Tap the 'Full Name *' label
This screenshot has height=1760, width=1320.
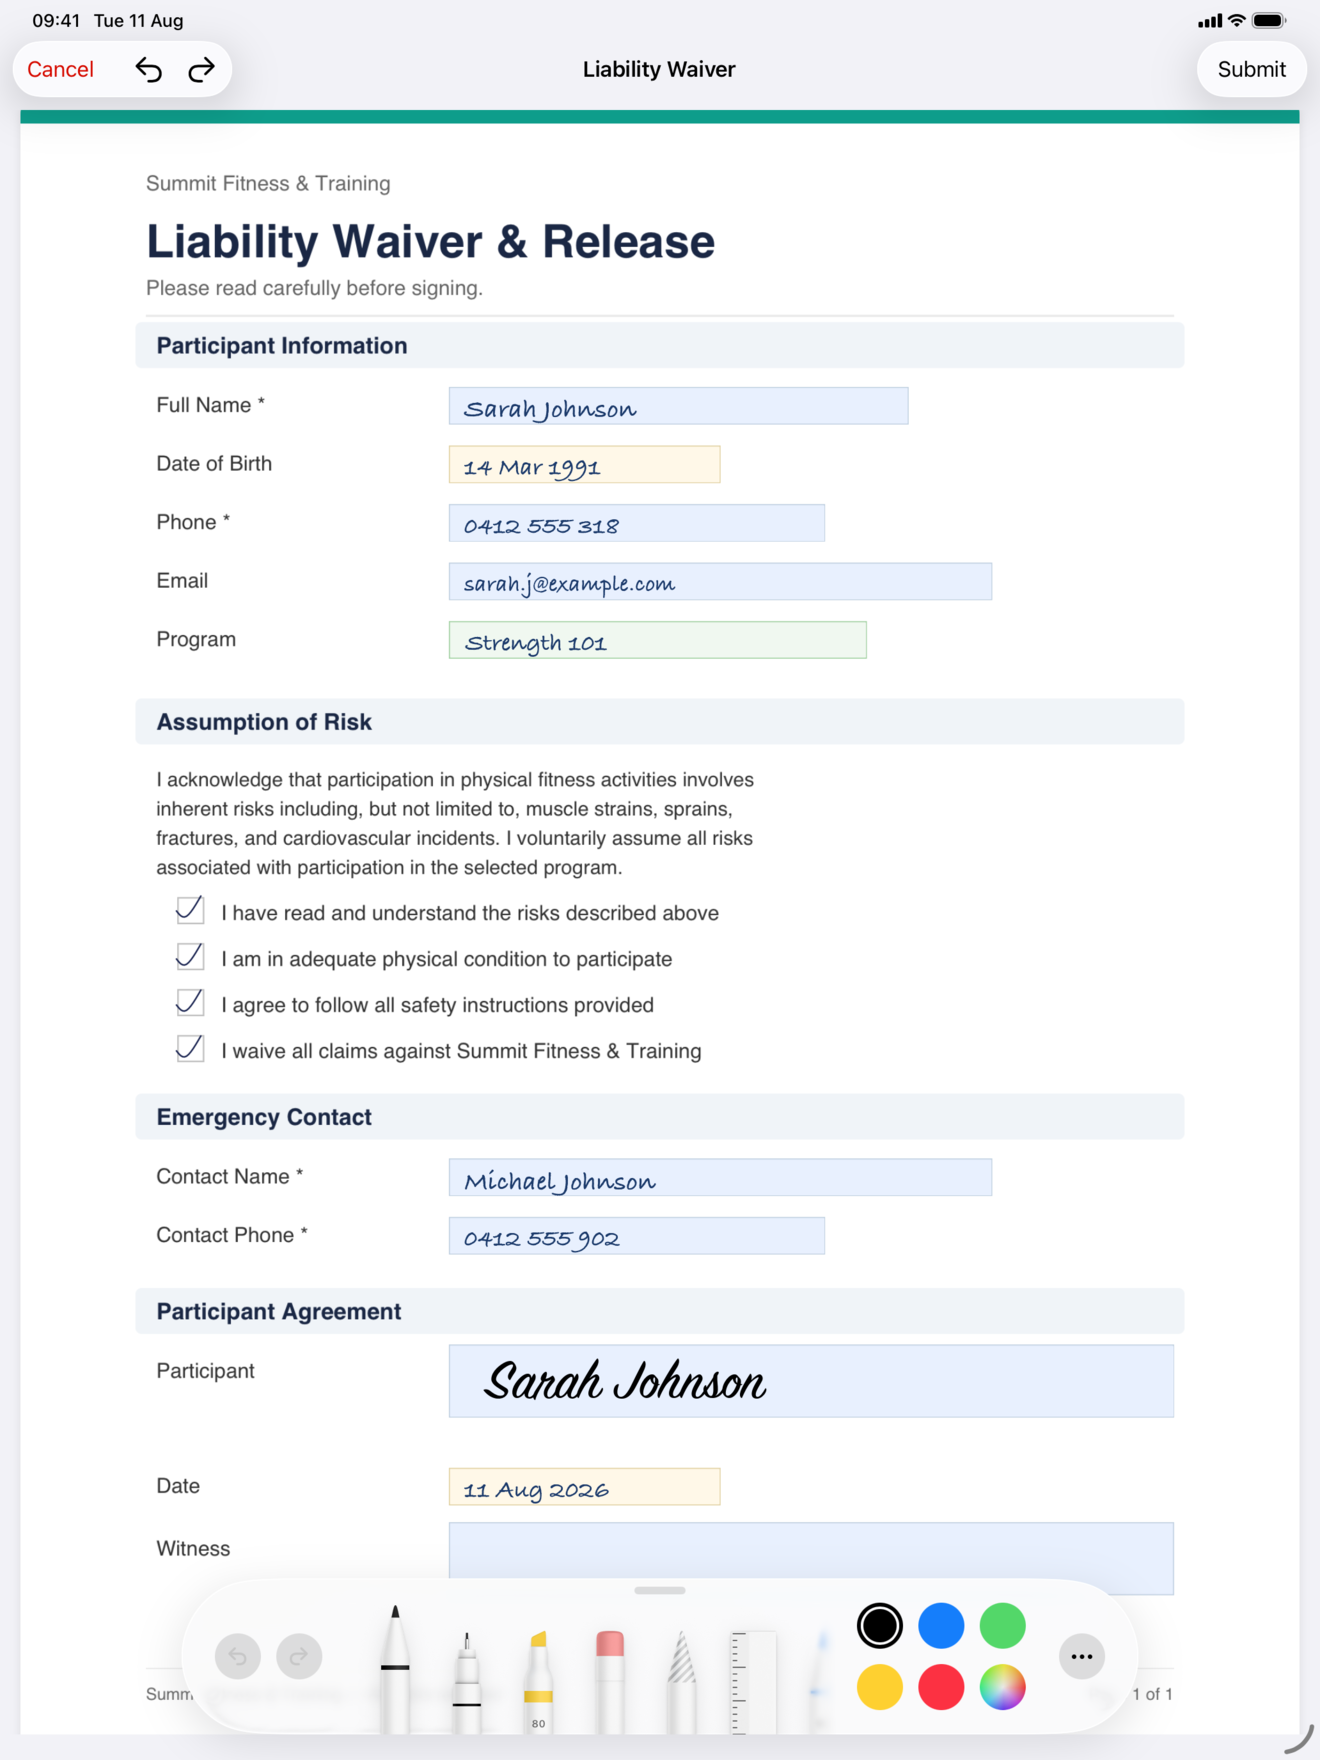(210, 405)
